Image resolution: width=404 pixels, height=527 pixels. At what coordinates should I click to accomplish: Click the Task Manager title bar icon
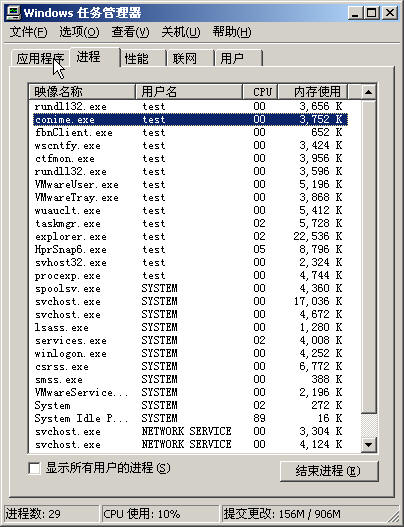tap(14, 13)
